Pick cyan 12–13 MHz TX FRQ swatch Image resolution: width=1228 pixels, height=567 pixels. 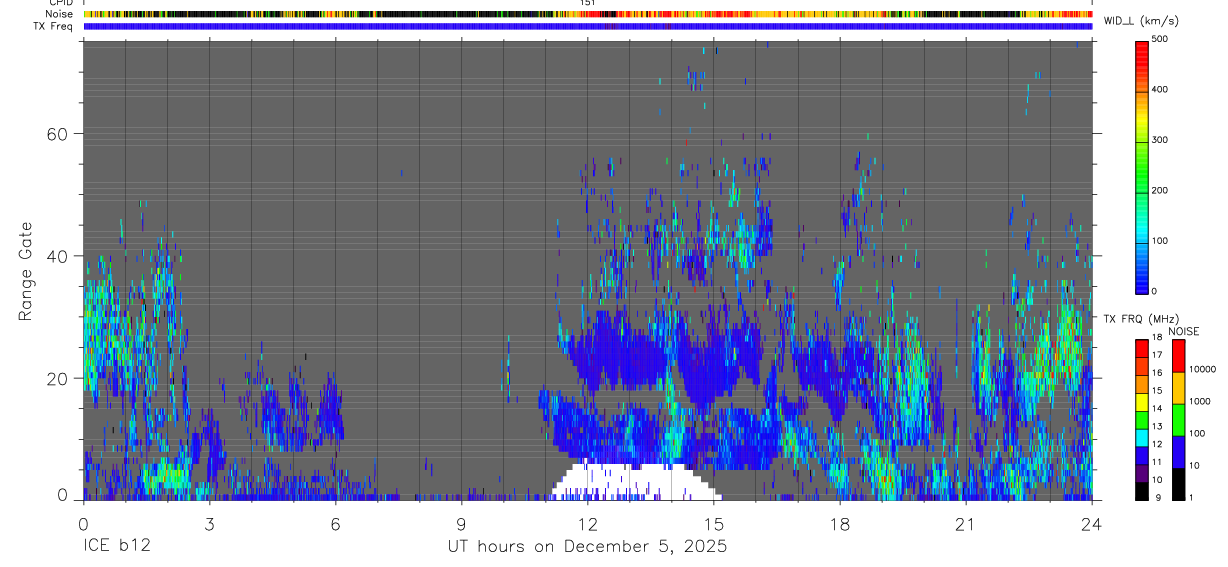coord(1142,436)
